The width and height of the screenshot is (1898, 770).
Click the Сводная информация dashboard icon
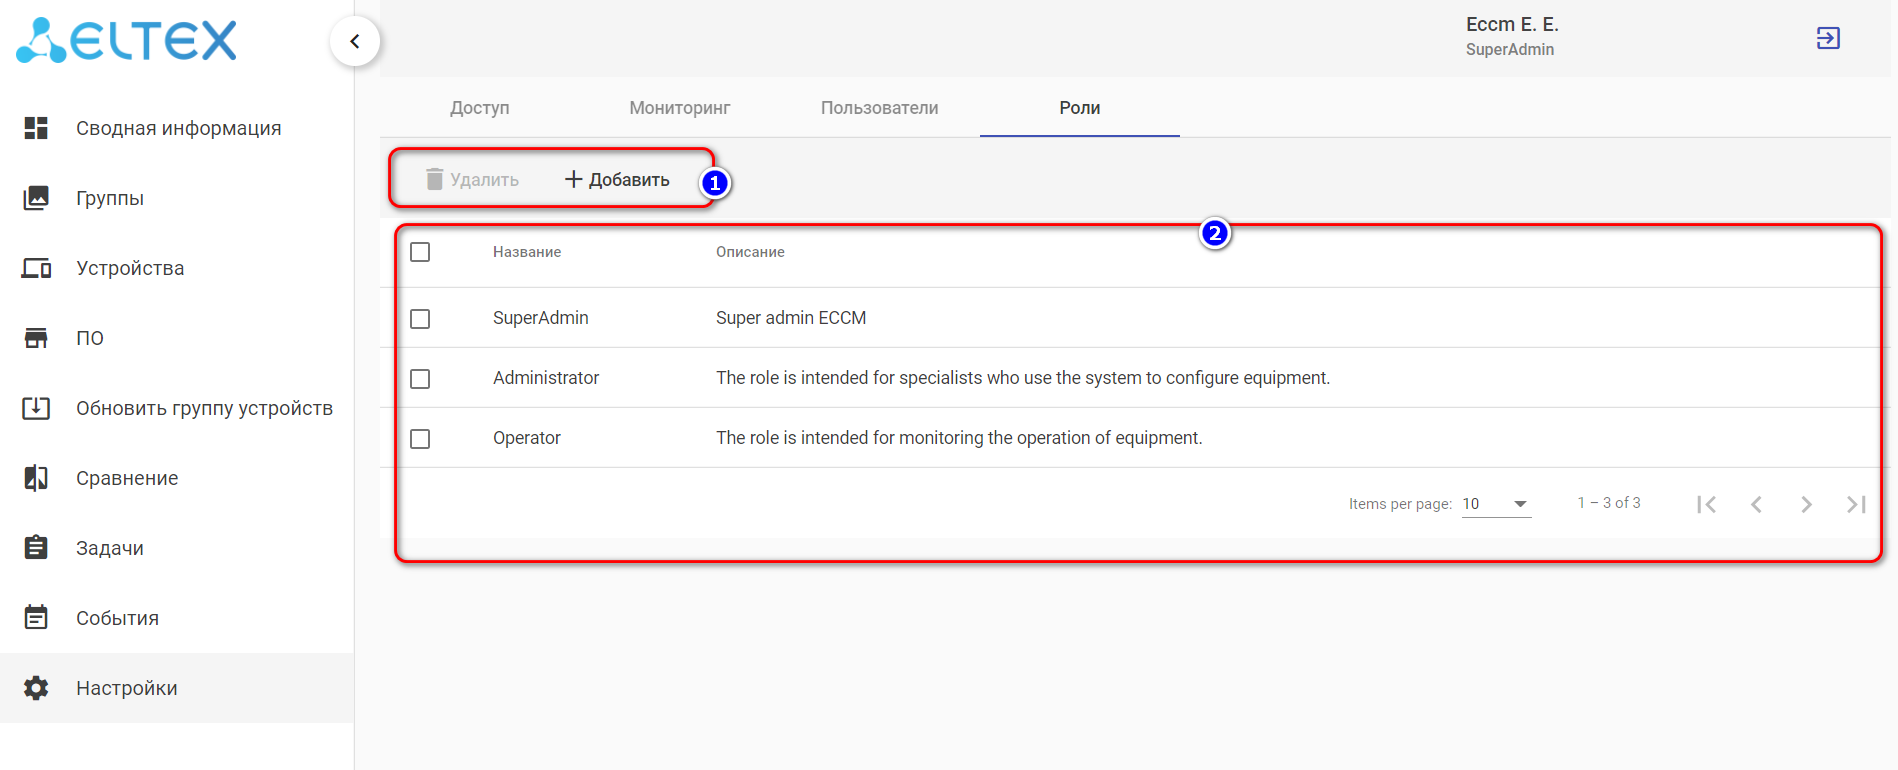pos(36,128)
